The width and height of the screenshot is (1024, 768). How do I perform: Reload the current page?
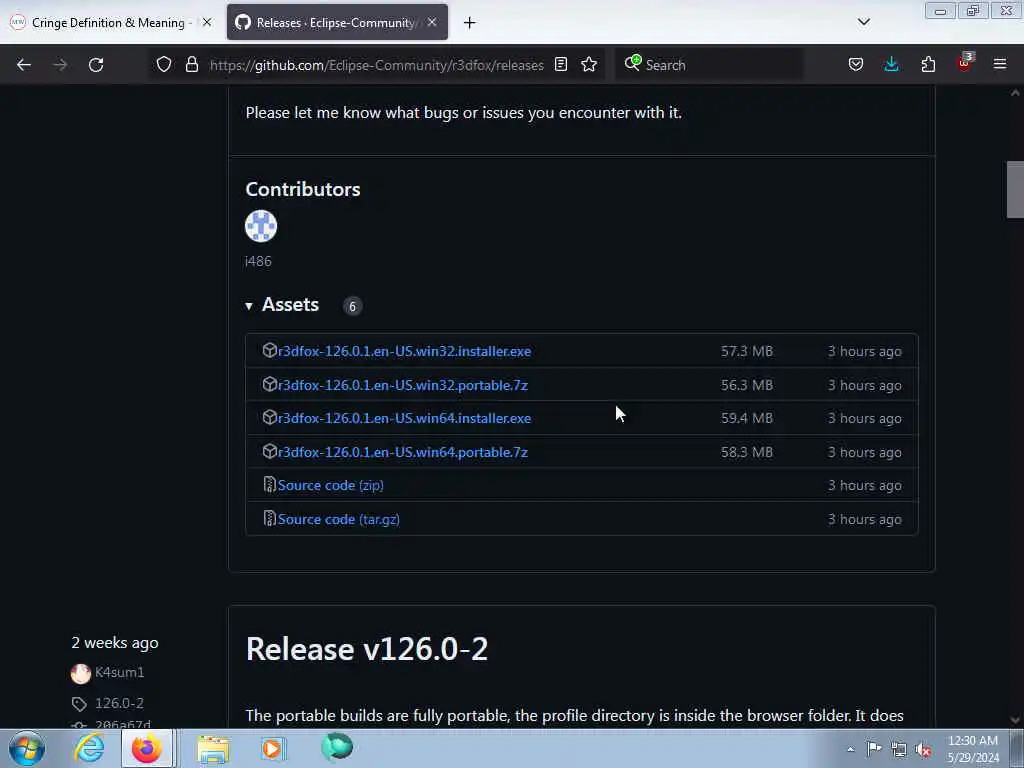tap(96, 65)
